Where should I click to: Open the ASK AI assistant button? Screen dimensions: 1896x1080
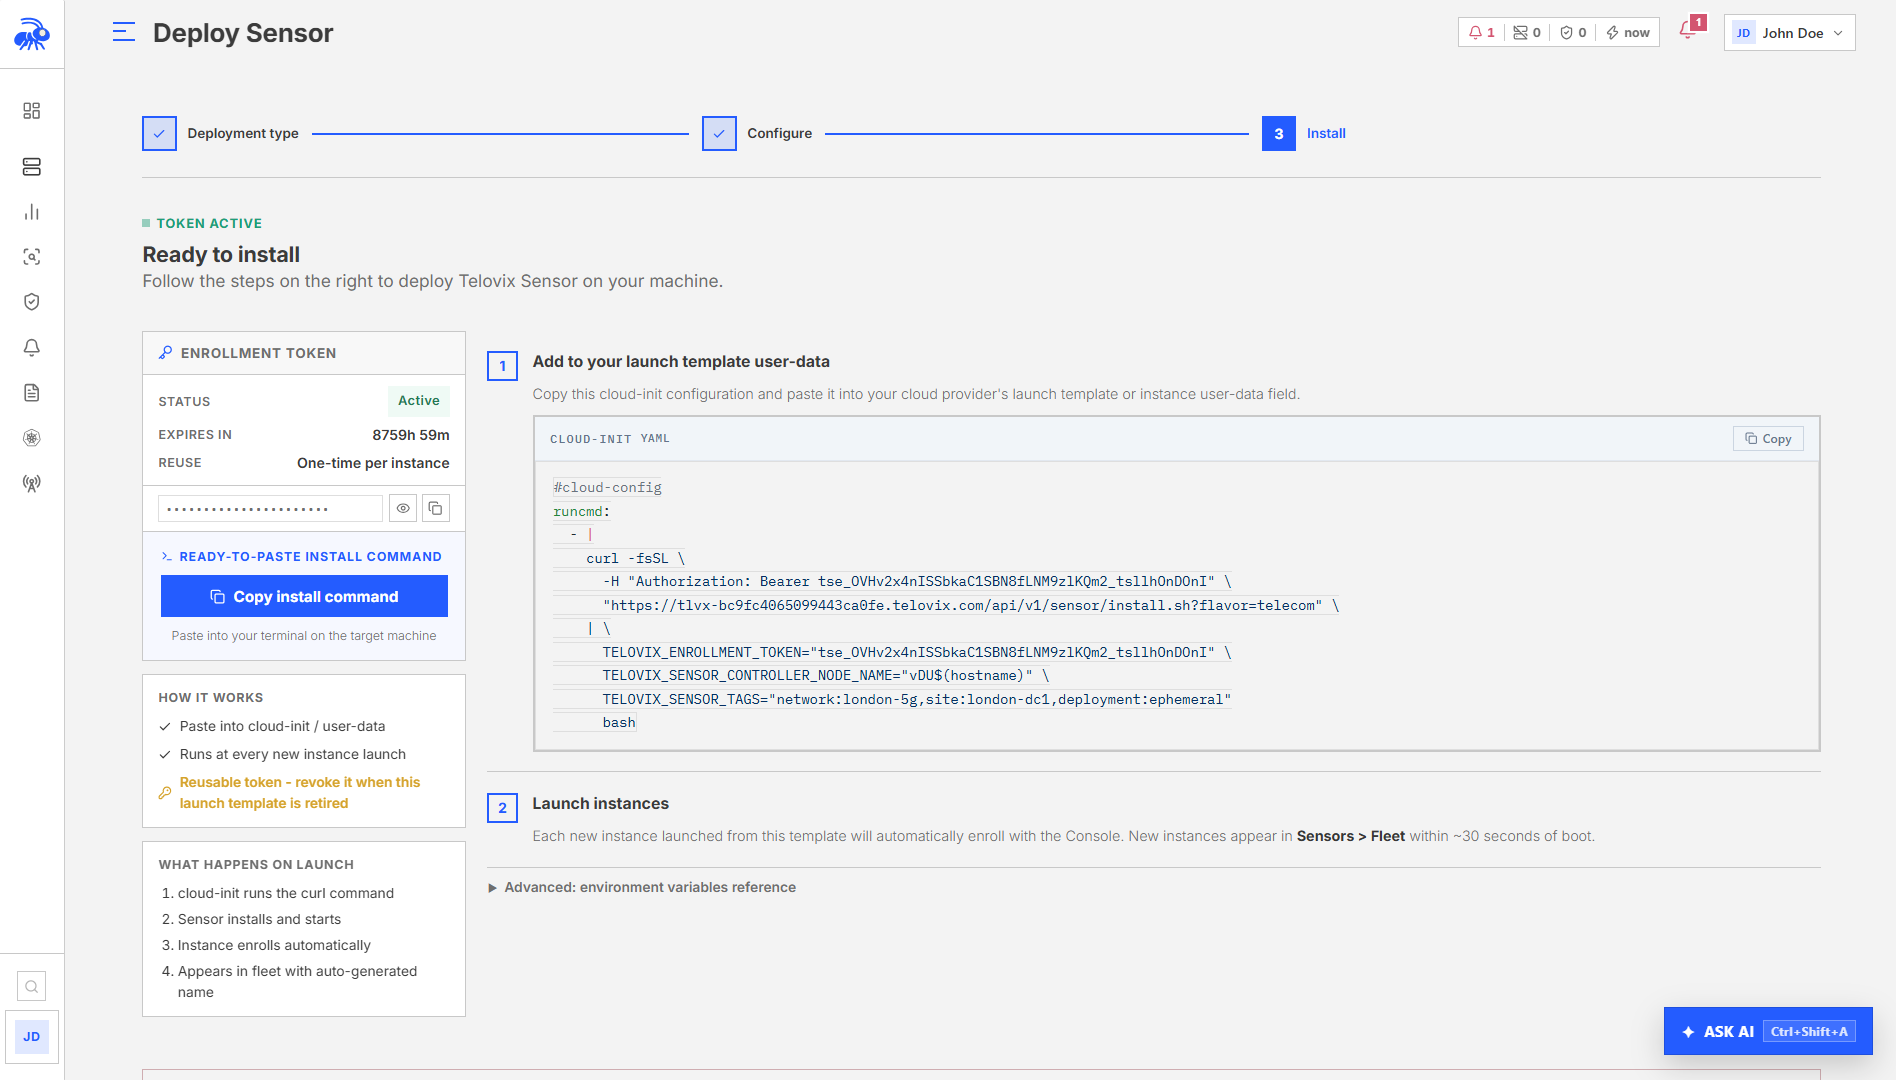click(1768, 1031)
